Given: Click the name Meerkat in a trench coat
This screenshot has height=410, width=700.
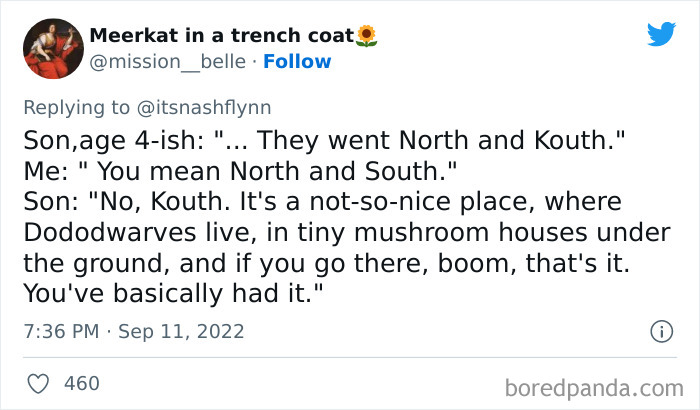Looking at the screenshot, I should point(222,37).
